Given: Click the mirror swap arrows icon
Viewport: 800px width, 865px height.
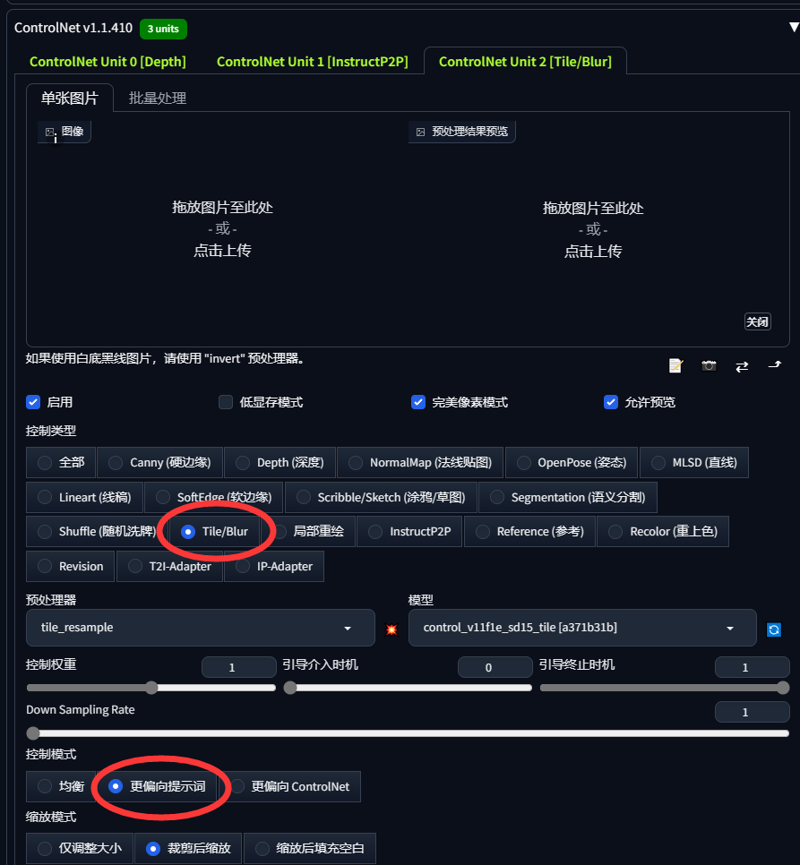Looking at the screenshot, I should (x=742, y=366).
